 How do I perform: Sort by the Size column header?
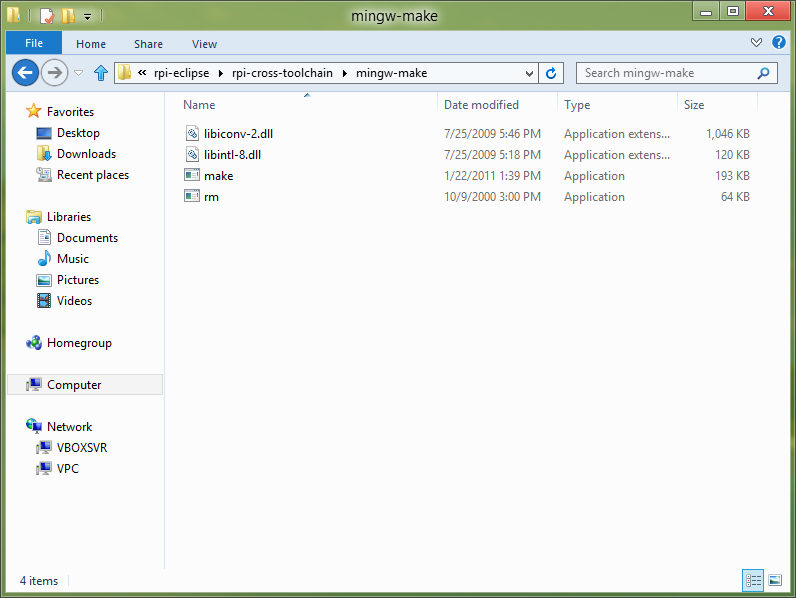(x=693, y=105)
